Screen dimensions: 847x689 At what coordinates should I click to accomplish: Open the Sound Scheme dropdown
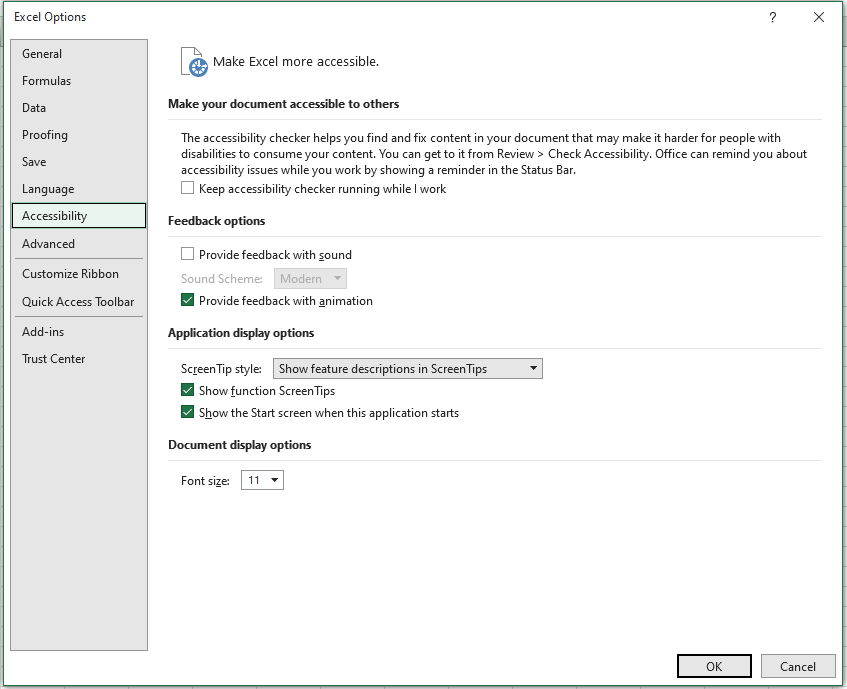pyautogui.click(x=310, y=279)
